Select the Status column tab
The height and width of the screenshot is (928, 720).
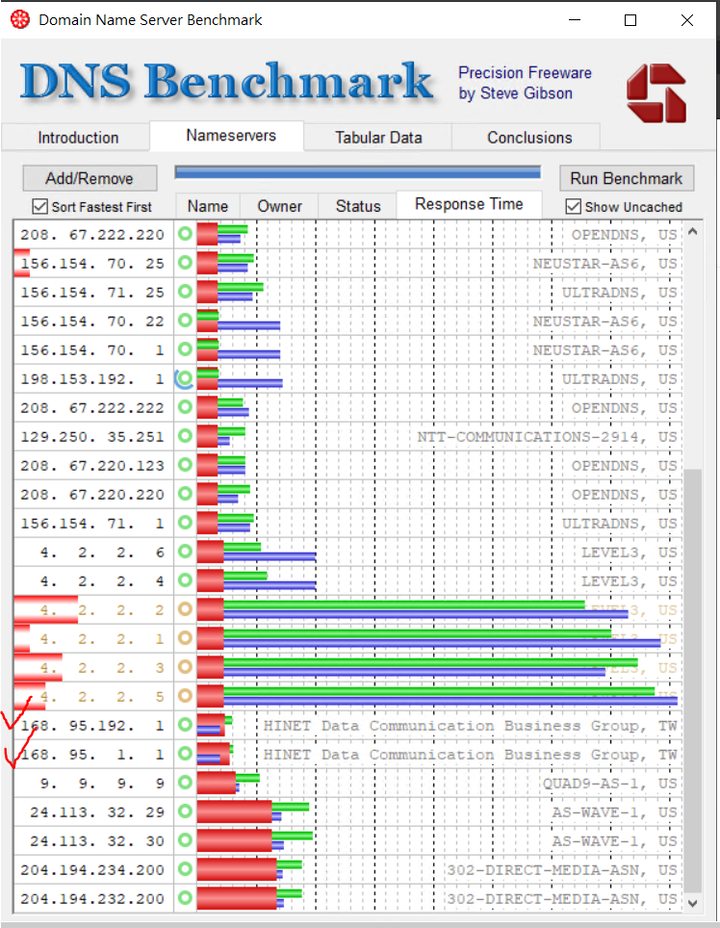(358, 206)
